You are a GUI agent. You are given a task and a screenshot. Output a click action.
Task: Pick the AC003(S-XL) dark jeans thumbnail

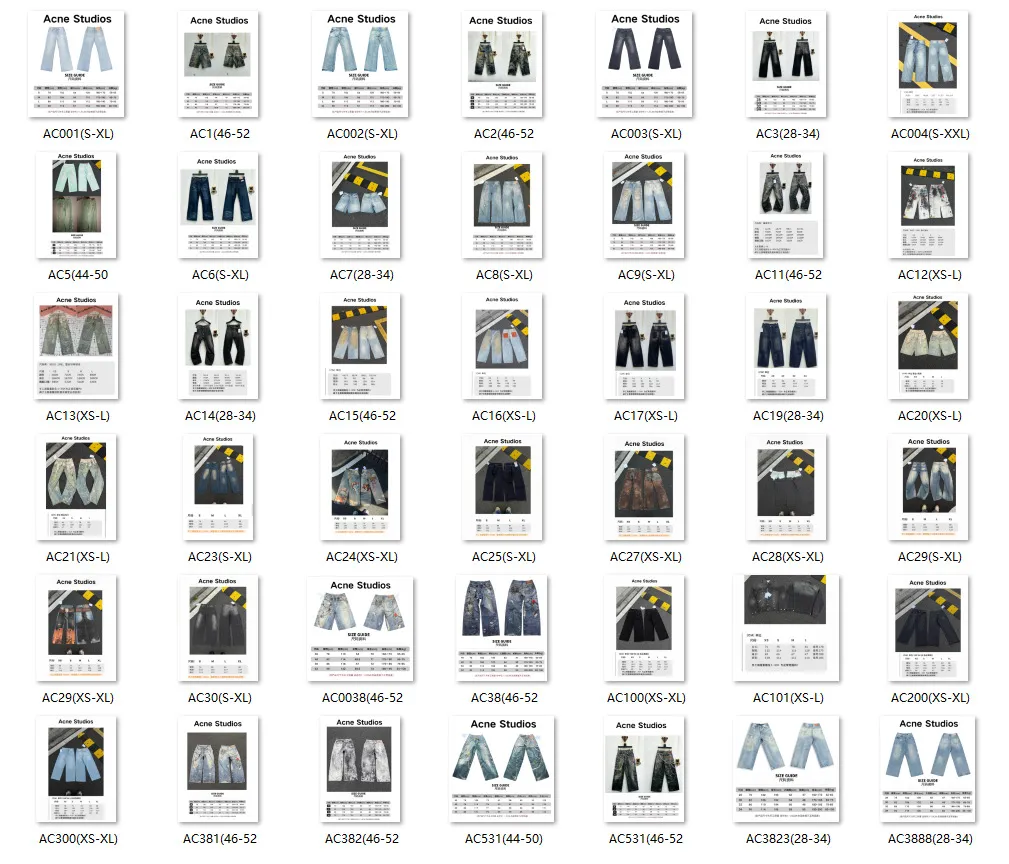[x=644, y=64]
